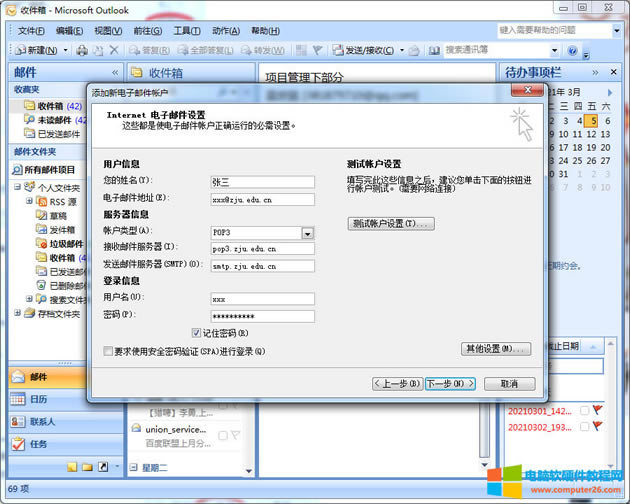Click the 下一步 (Next) button
The height and width of the screenshot is (504, 630).
click(450, 383)
